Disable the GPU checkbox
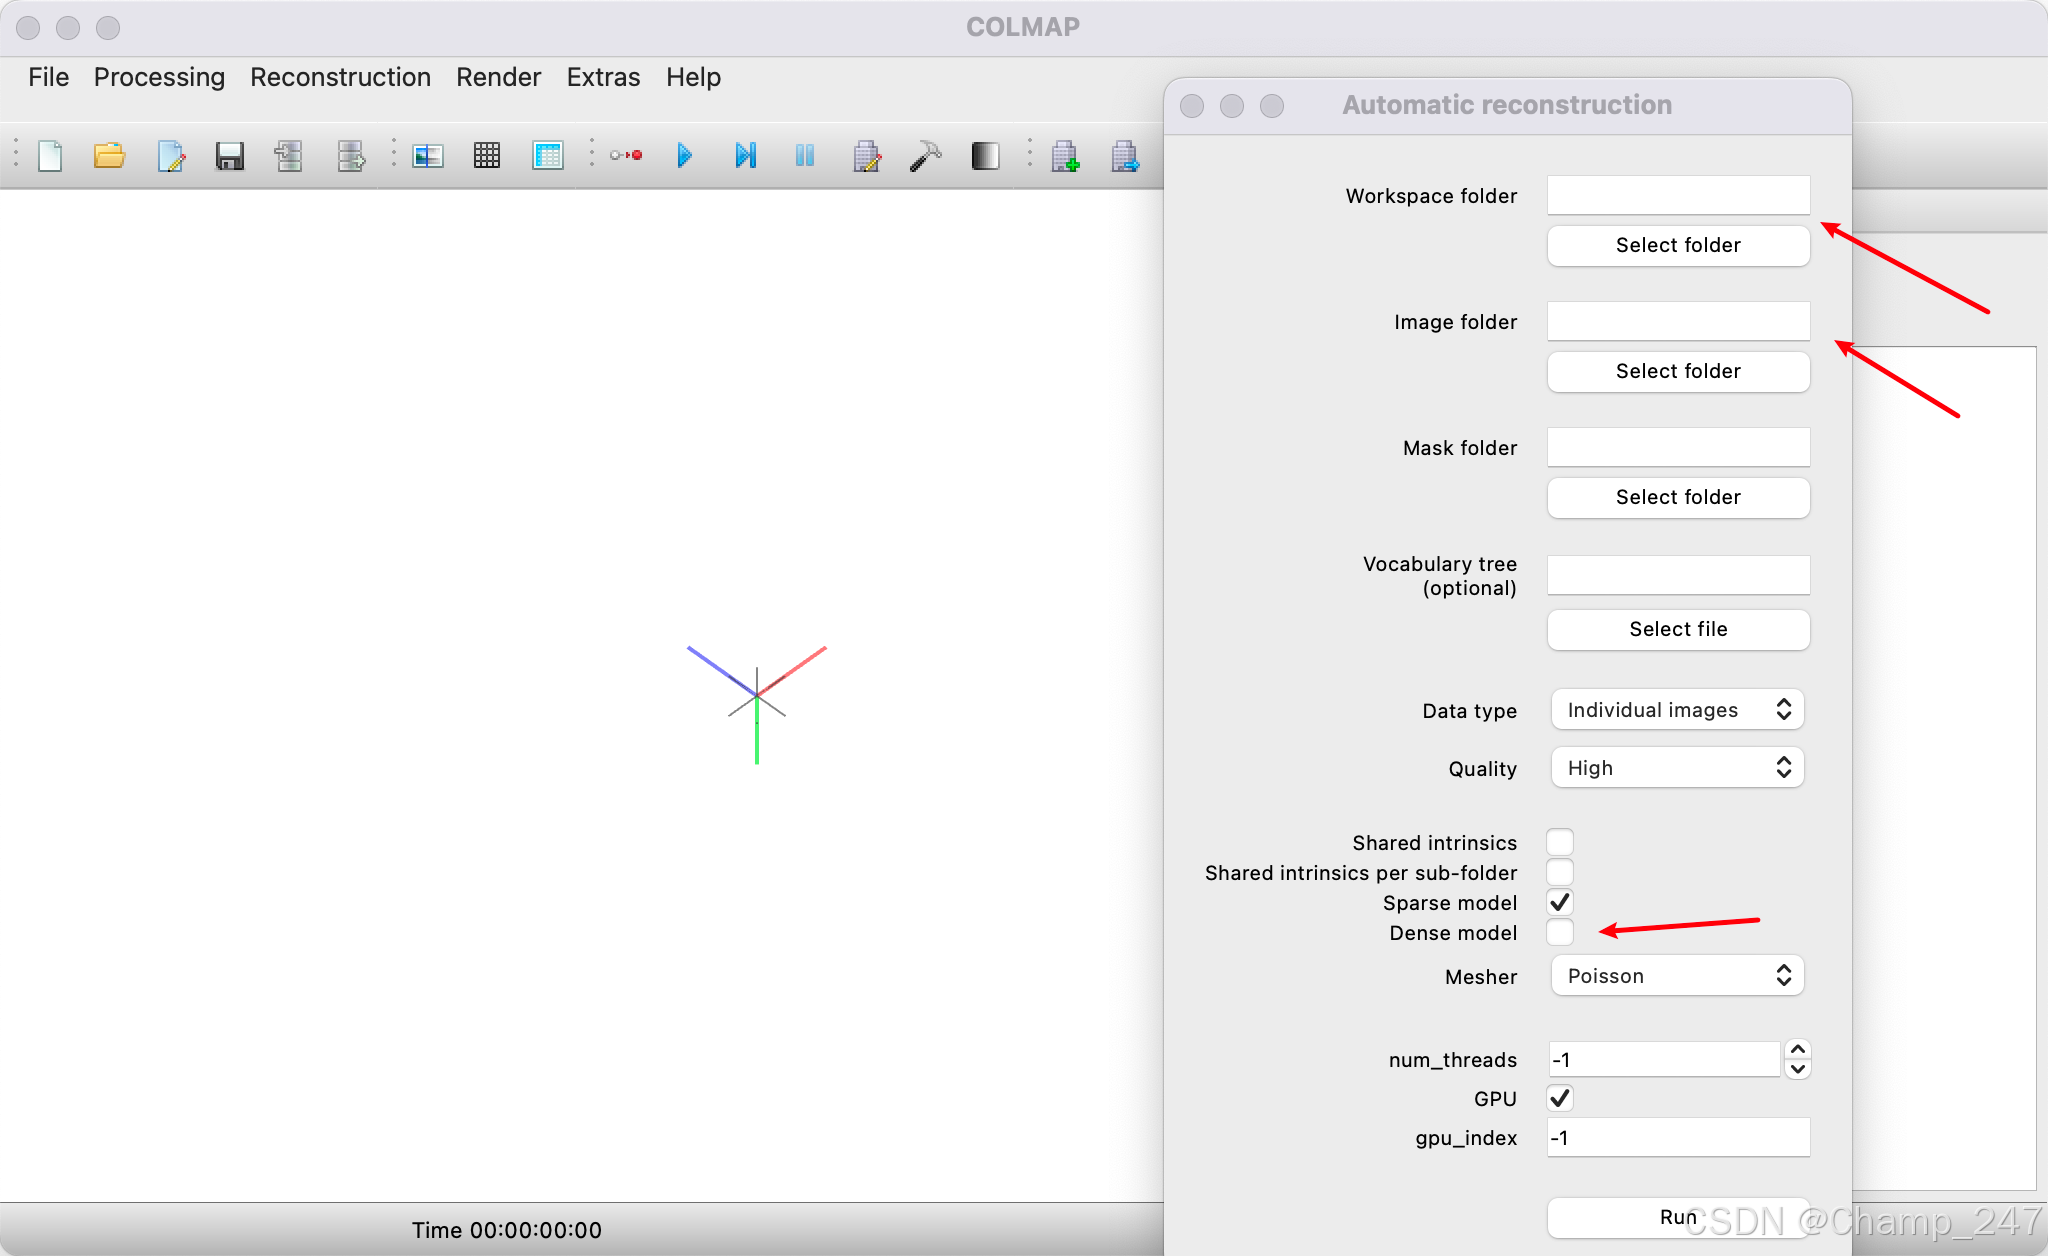The height and width of the screenshot is (1256, 2048). pos(1560,1099)
